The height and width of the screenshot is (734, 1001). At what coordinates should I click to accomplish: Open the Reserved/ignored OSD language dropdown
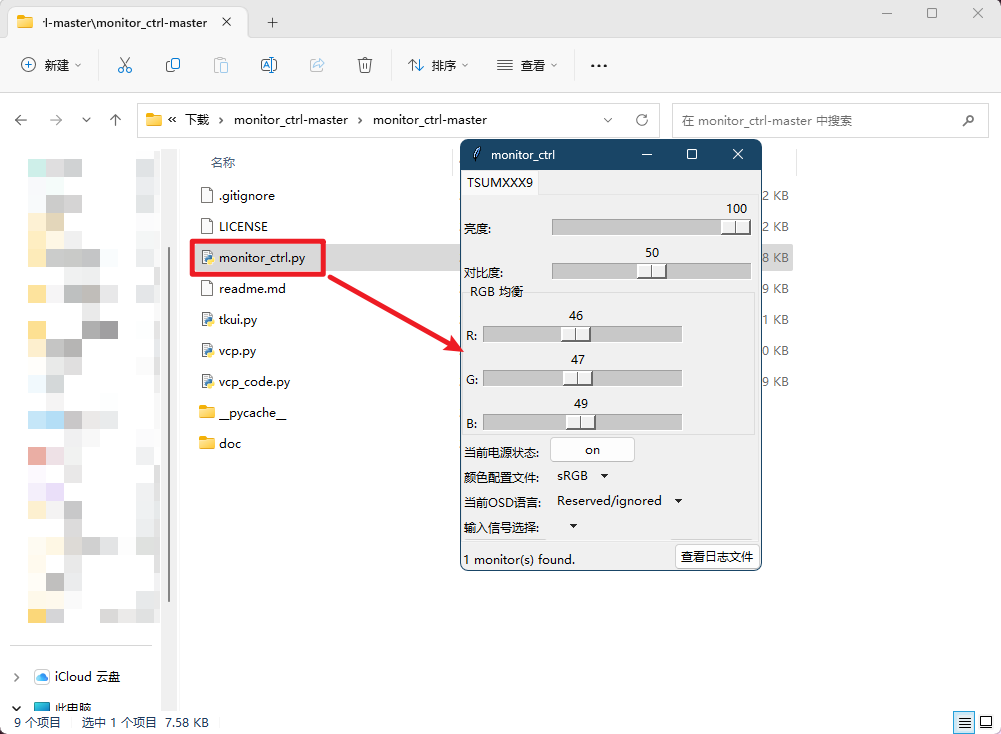(619, 501)
